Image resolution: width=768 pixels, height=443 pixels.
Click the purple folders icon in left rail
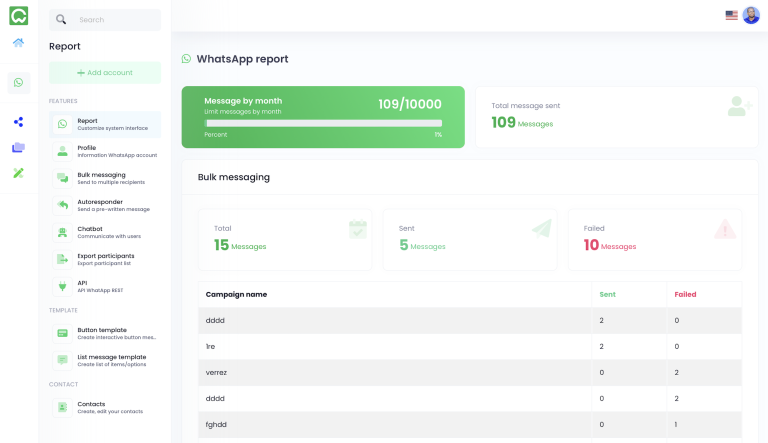click(18, 148)
